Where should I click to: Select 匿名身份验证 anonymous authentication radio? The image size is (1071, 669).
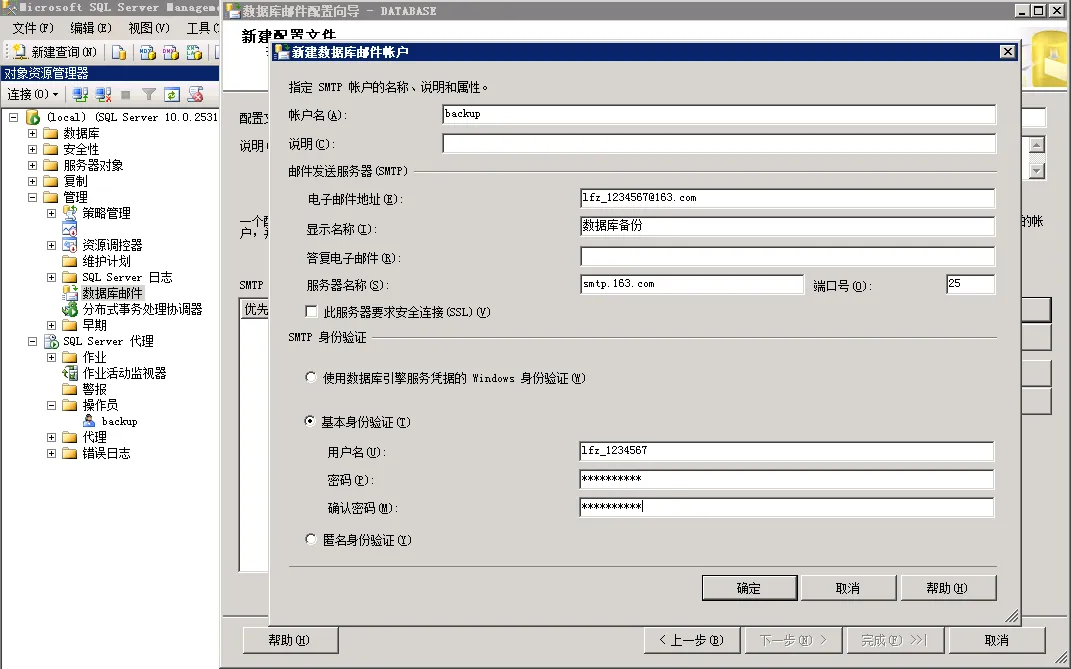click(311, 539)
